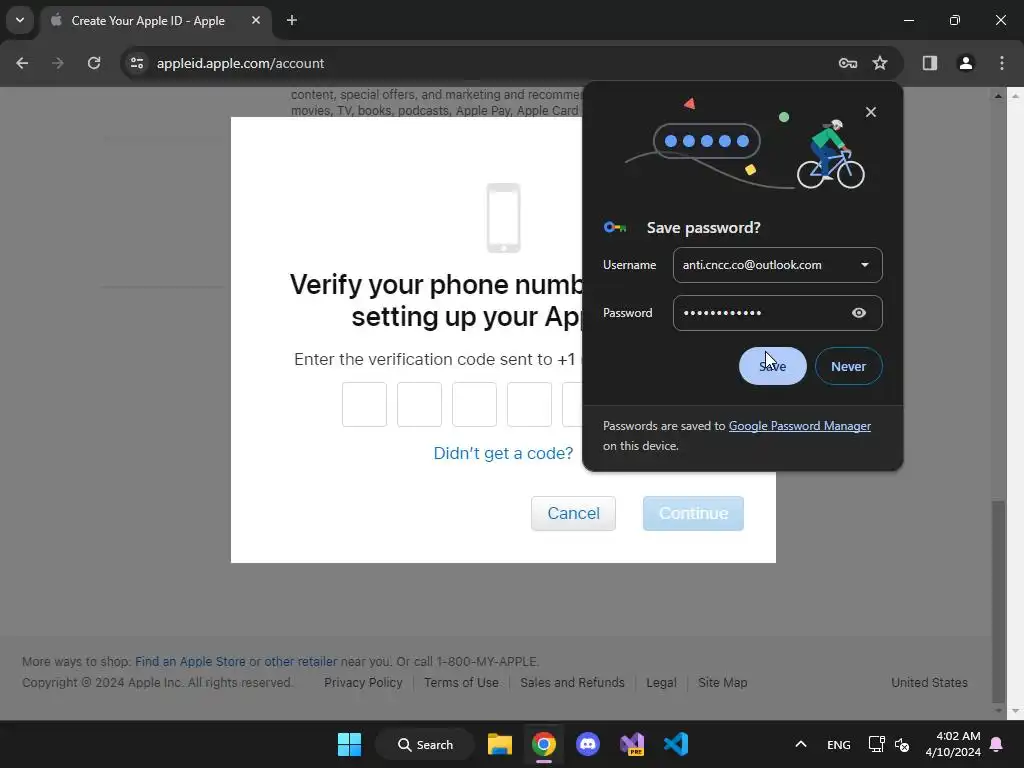1024x768 pixels.
Task: Click the taskbar Search box
Action: [425, 744]
